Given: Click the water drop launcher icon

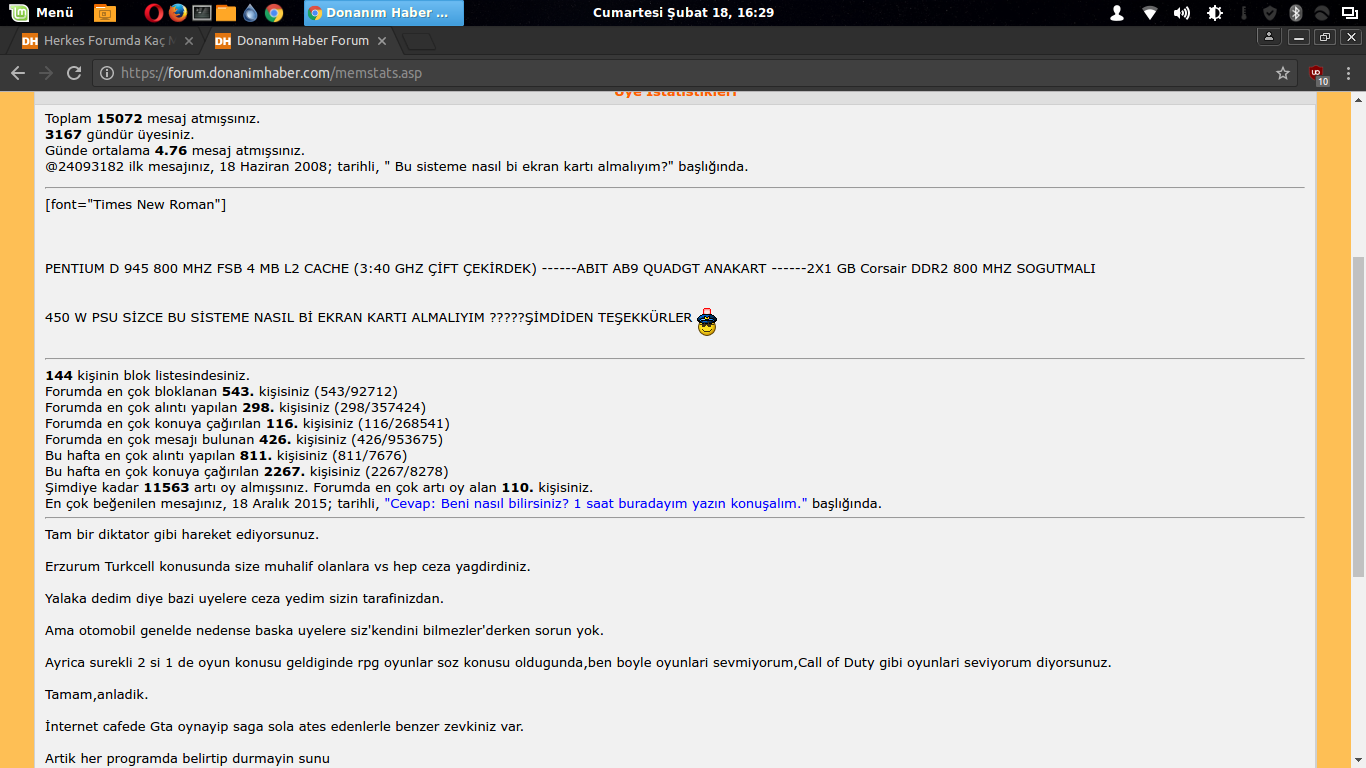Looking at the screenshot, I should pos(250,13).
